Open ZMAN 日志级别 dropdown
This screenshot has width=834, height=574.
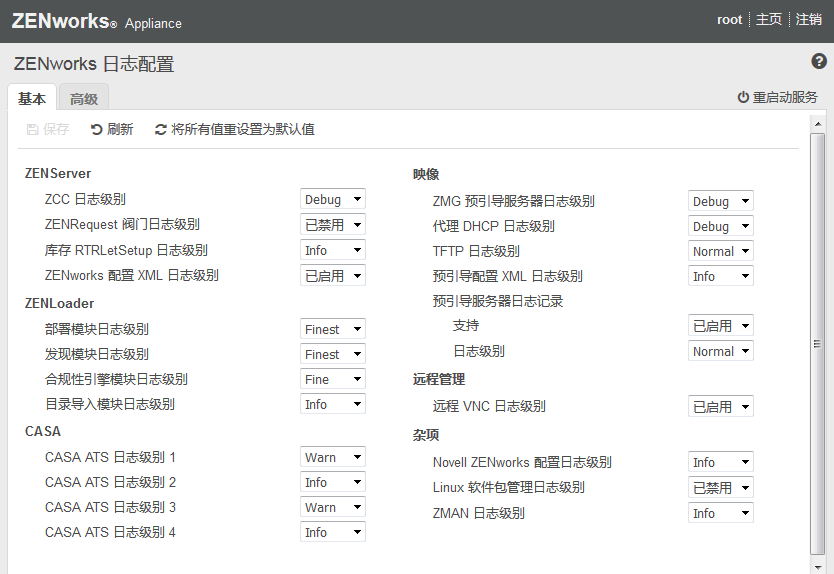pyautogui.click(x=721, y=513)
